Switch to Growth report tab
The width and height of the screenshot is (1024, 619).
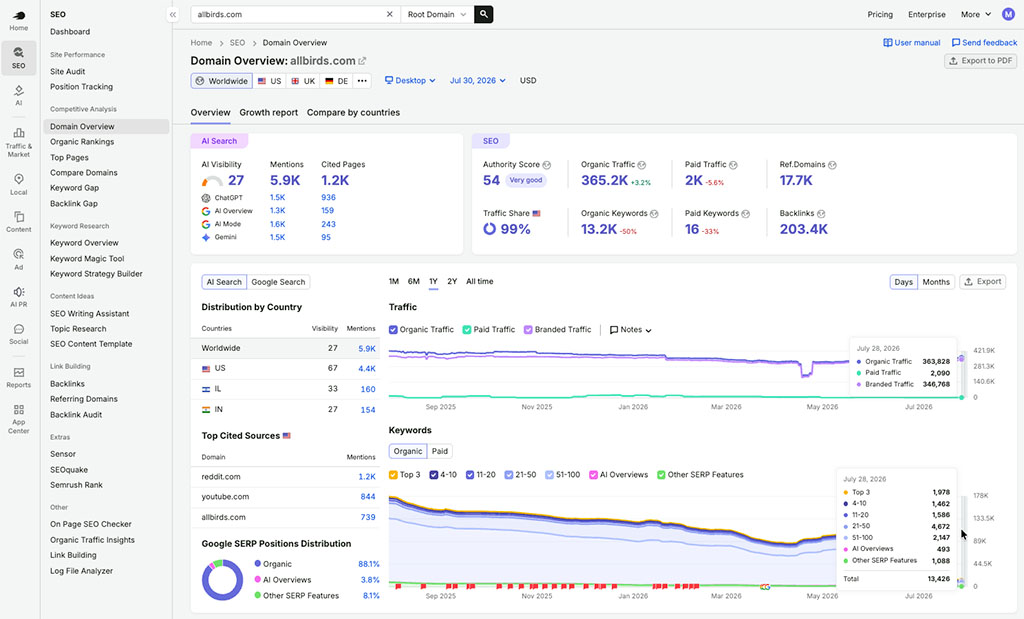(268, 112)
